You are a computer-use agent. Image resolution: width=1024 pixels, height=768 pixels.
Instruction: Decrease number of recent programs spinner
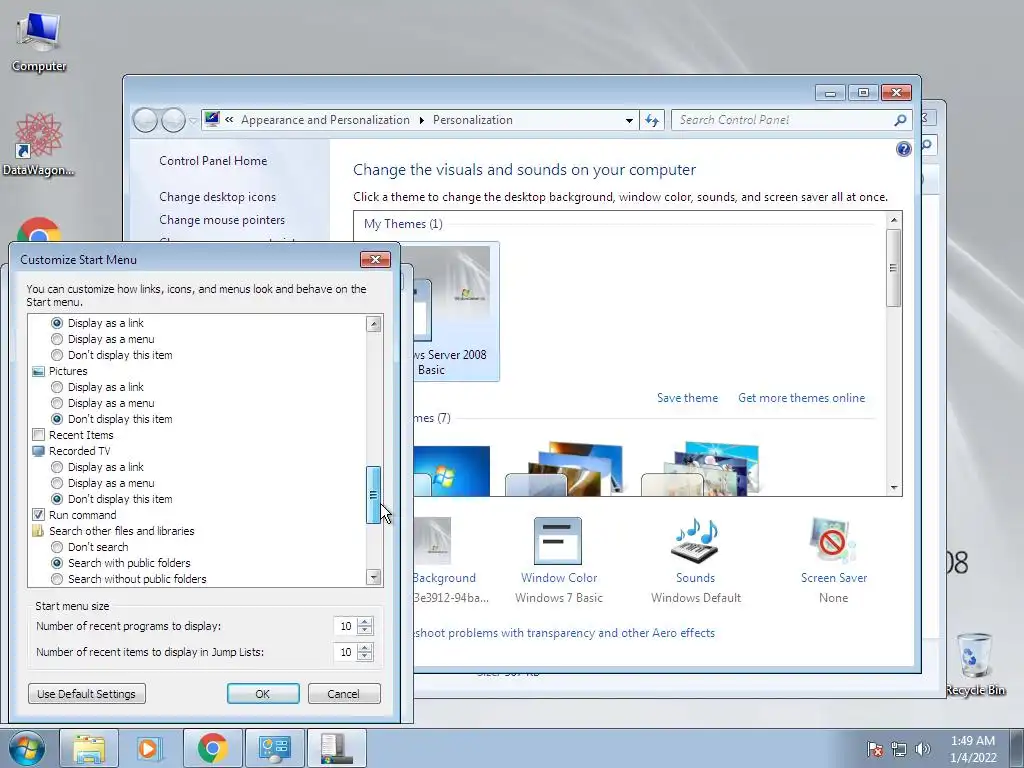pyautogui.click(x=365, y=630)
